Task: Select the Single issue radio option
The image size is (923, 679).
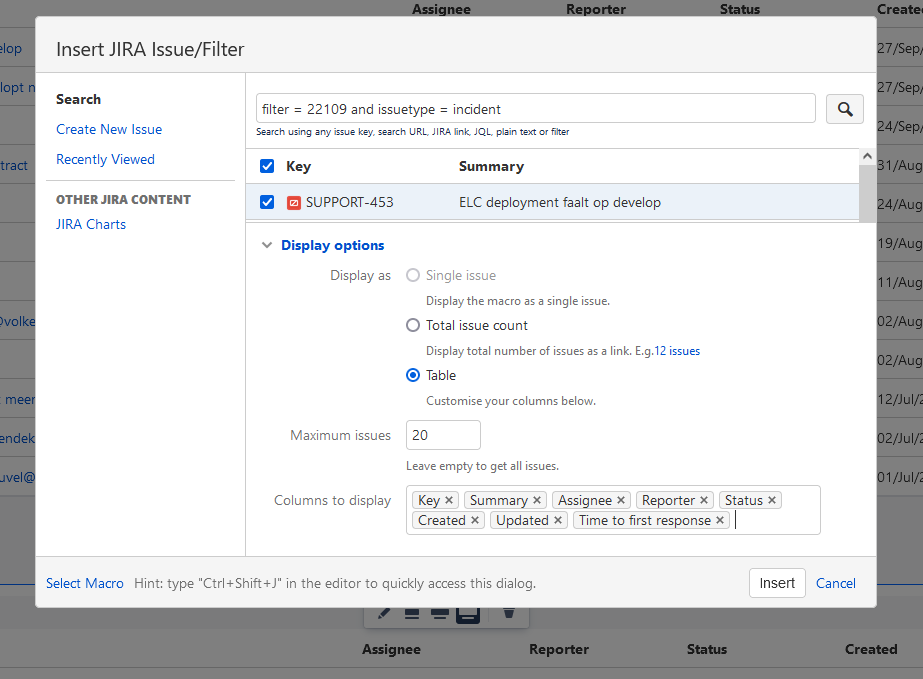Action: click(413, 276)
